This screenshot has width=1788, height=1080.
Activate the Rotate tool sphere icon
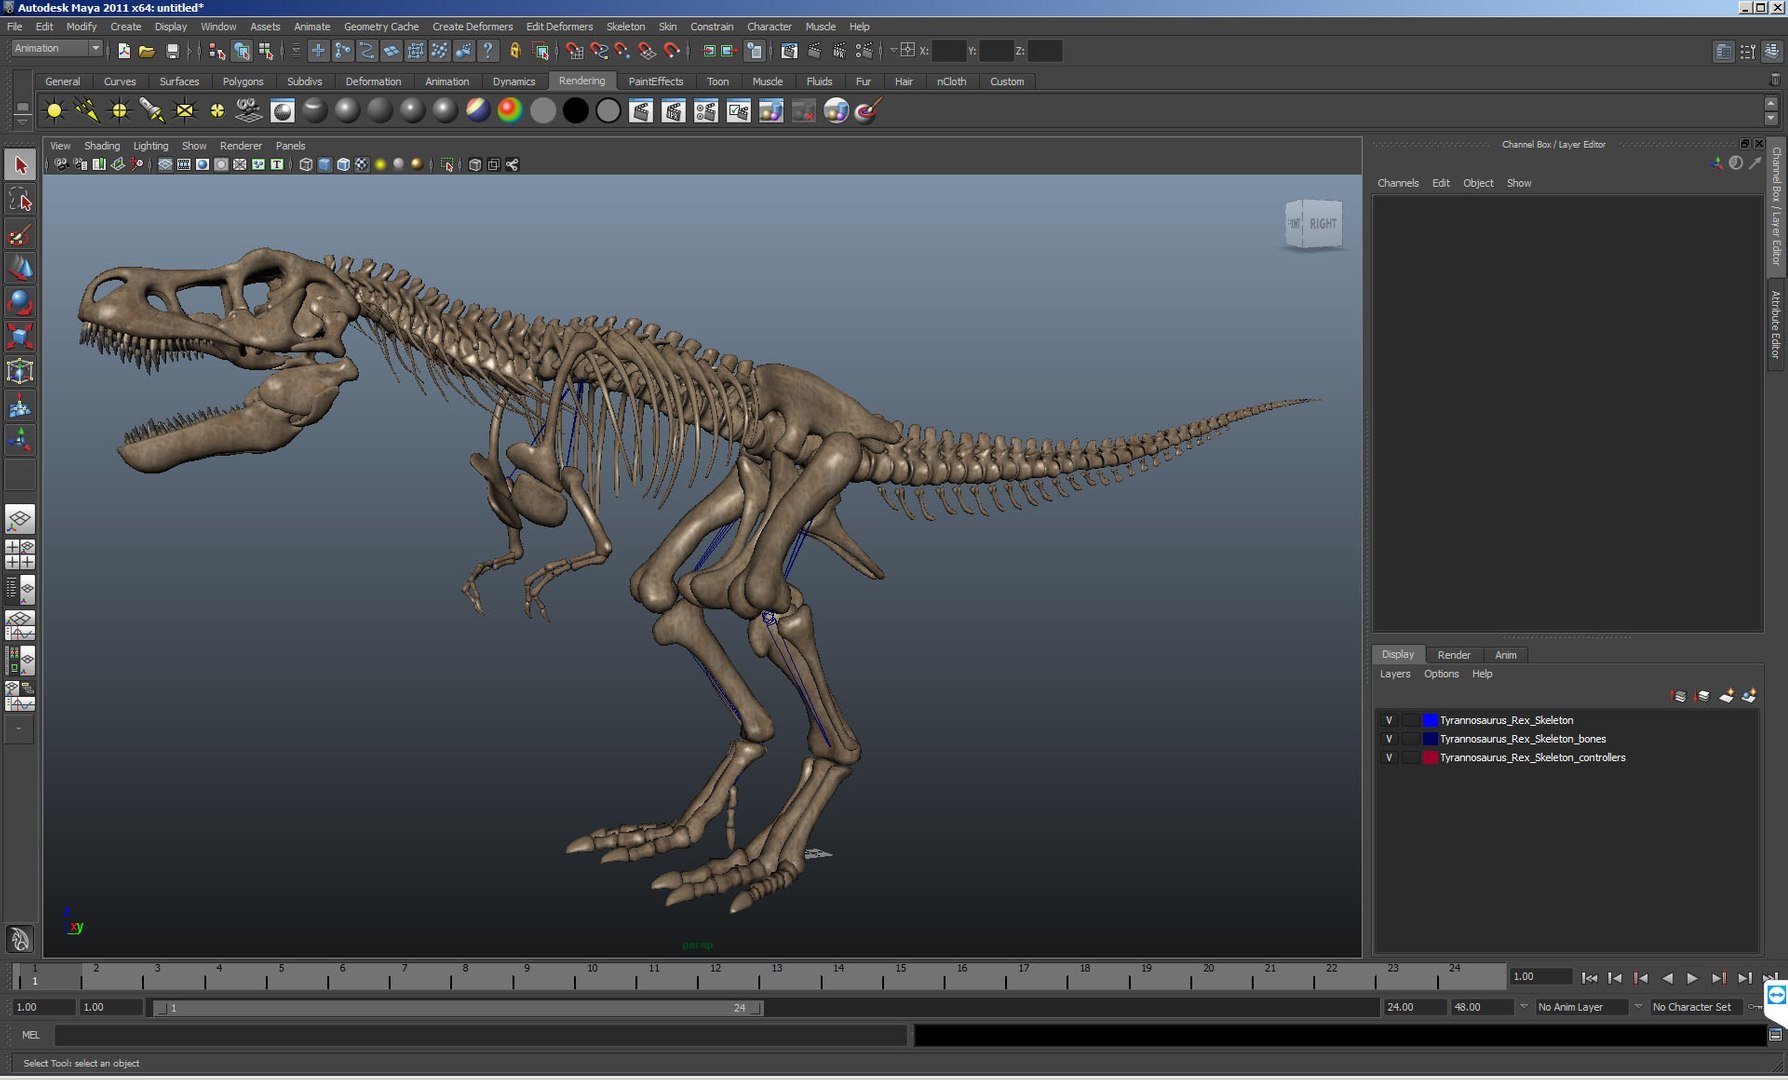click(20, 302)
